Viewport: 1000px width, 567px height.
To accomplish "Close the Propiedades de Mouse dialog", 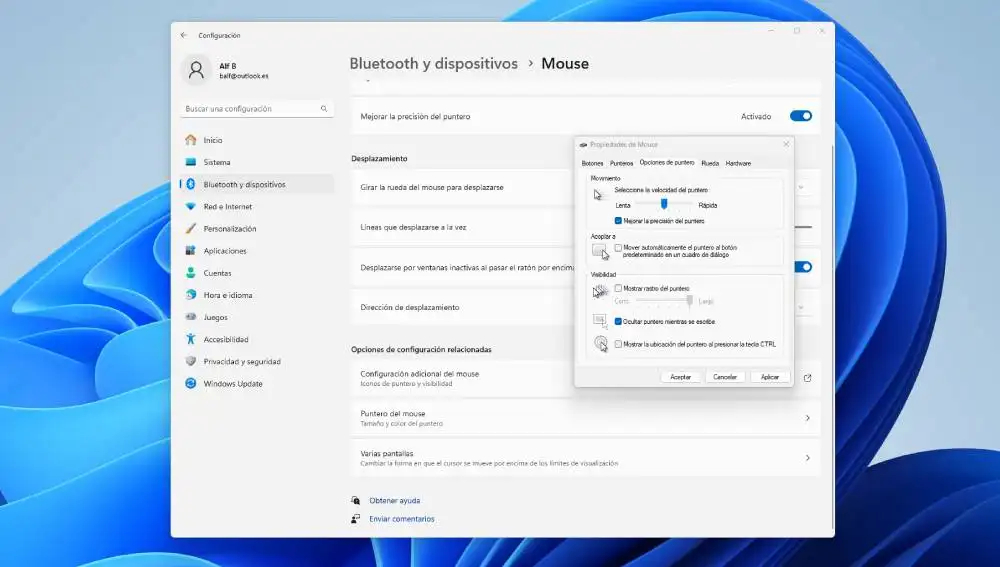I will pyautogui.click(x=786, y=144).
